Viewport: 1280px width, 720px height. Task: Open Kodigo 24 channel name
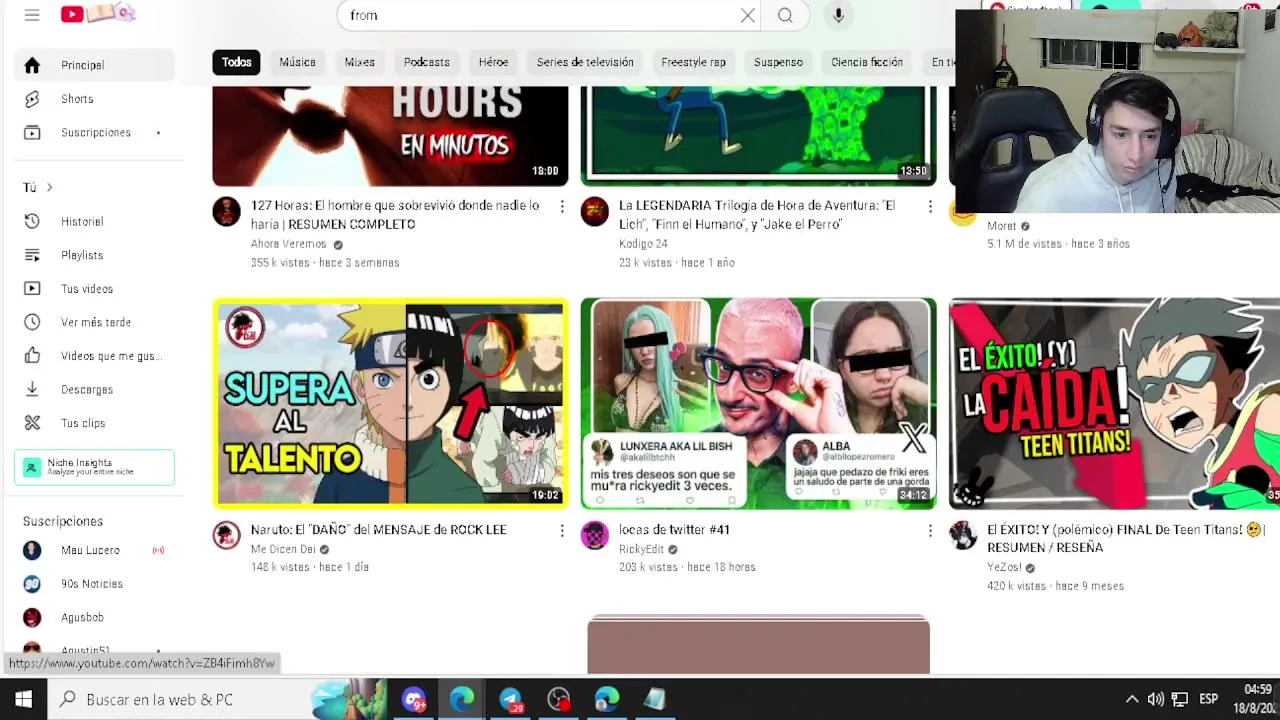coord(643,244)
